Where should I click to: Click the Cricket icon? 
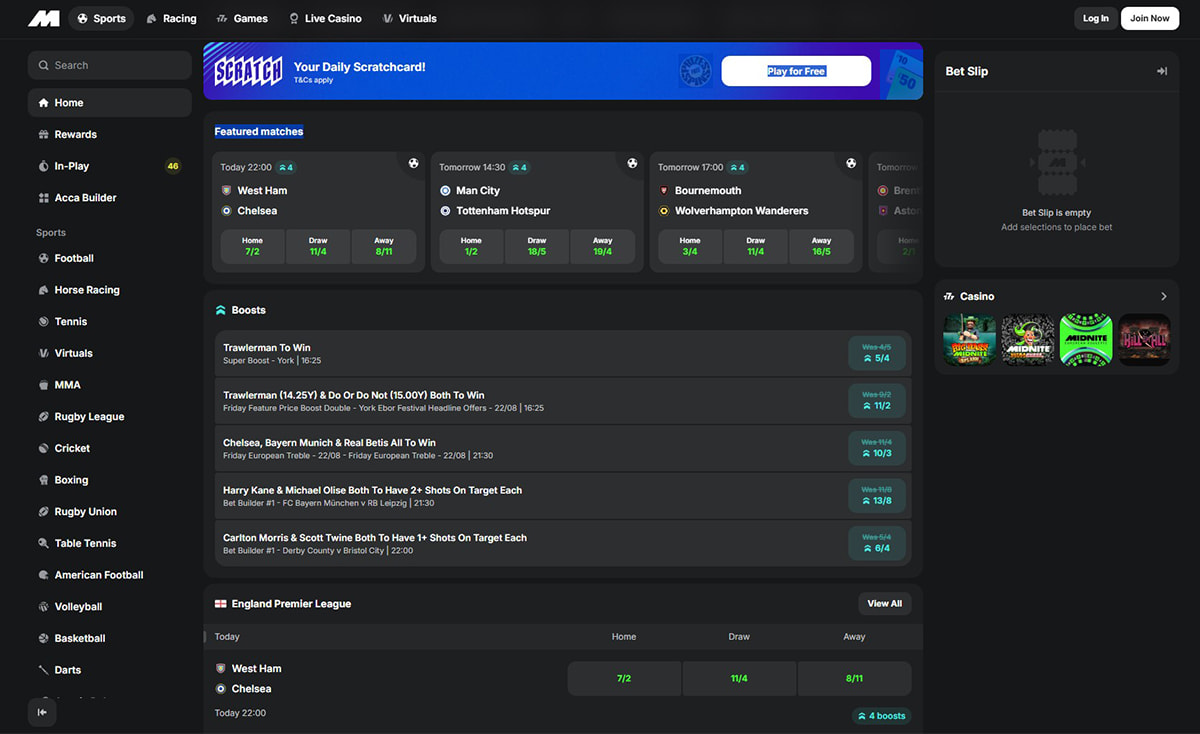(x=43, y=448)
